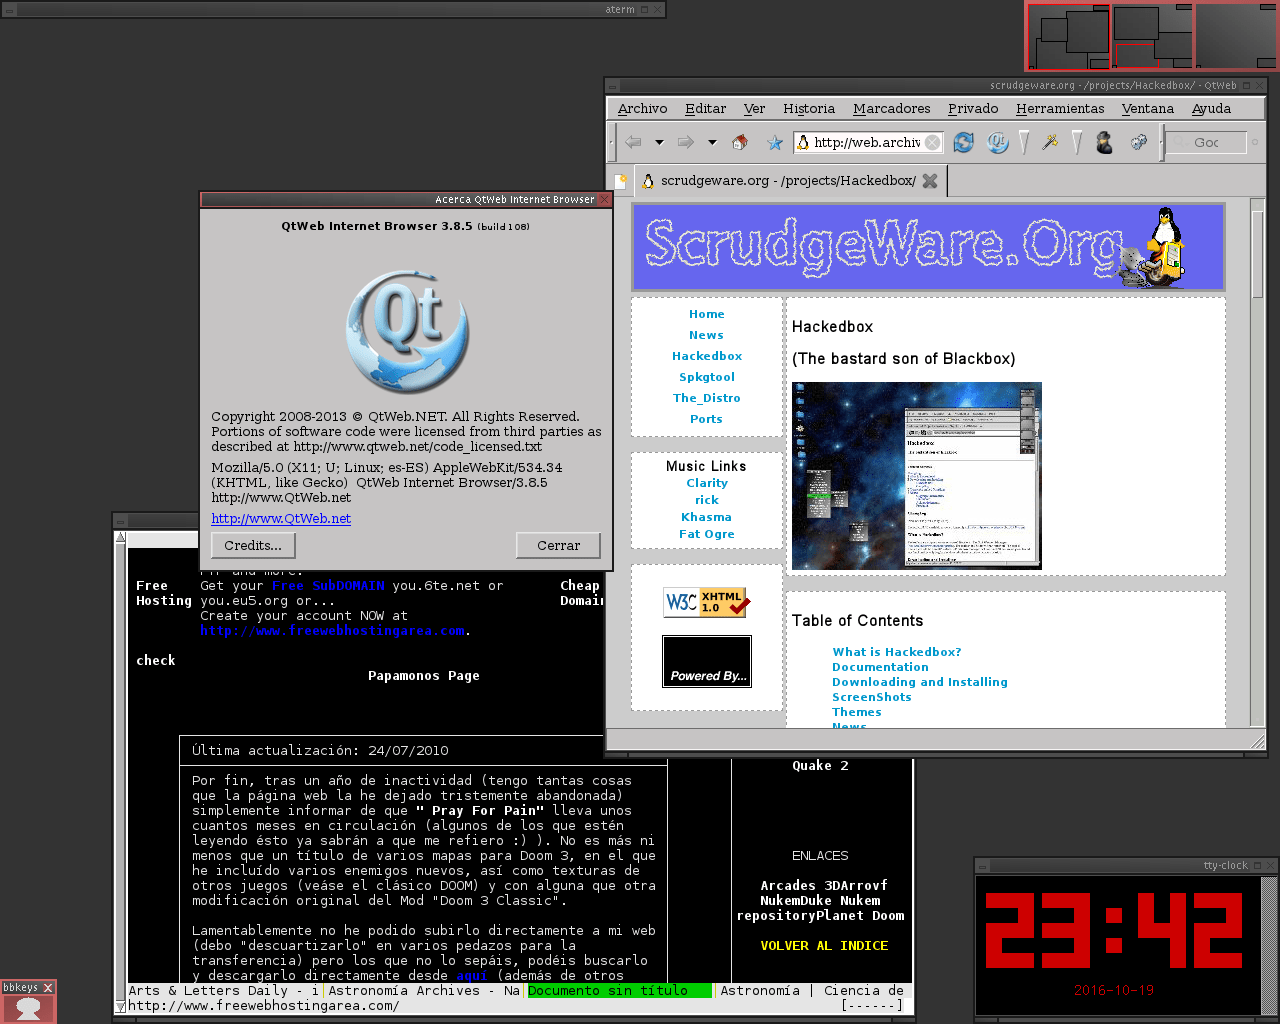Image resolution: width=1280 pixels, height=1024 pixels.
Task: Open the Ventana menu
Action: click(x=1147, y=108)
